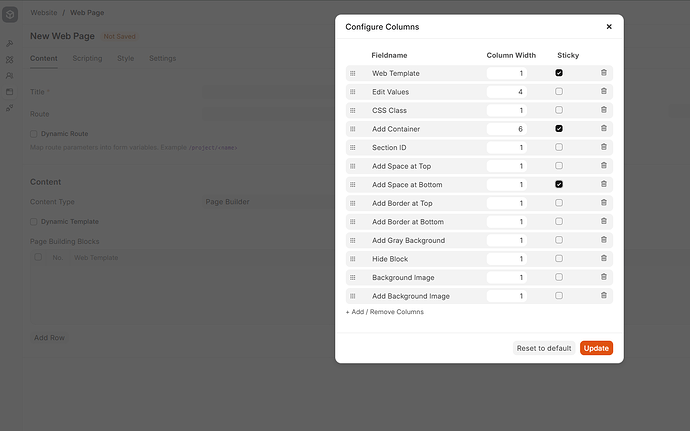Click Column Width field for CSS Class
Image resolution: width=690 pixels, height=431 pixels.
[506, 111]
